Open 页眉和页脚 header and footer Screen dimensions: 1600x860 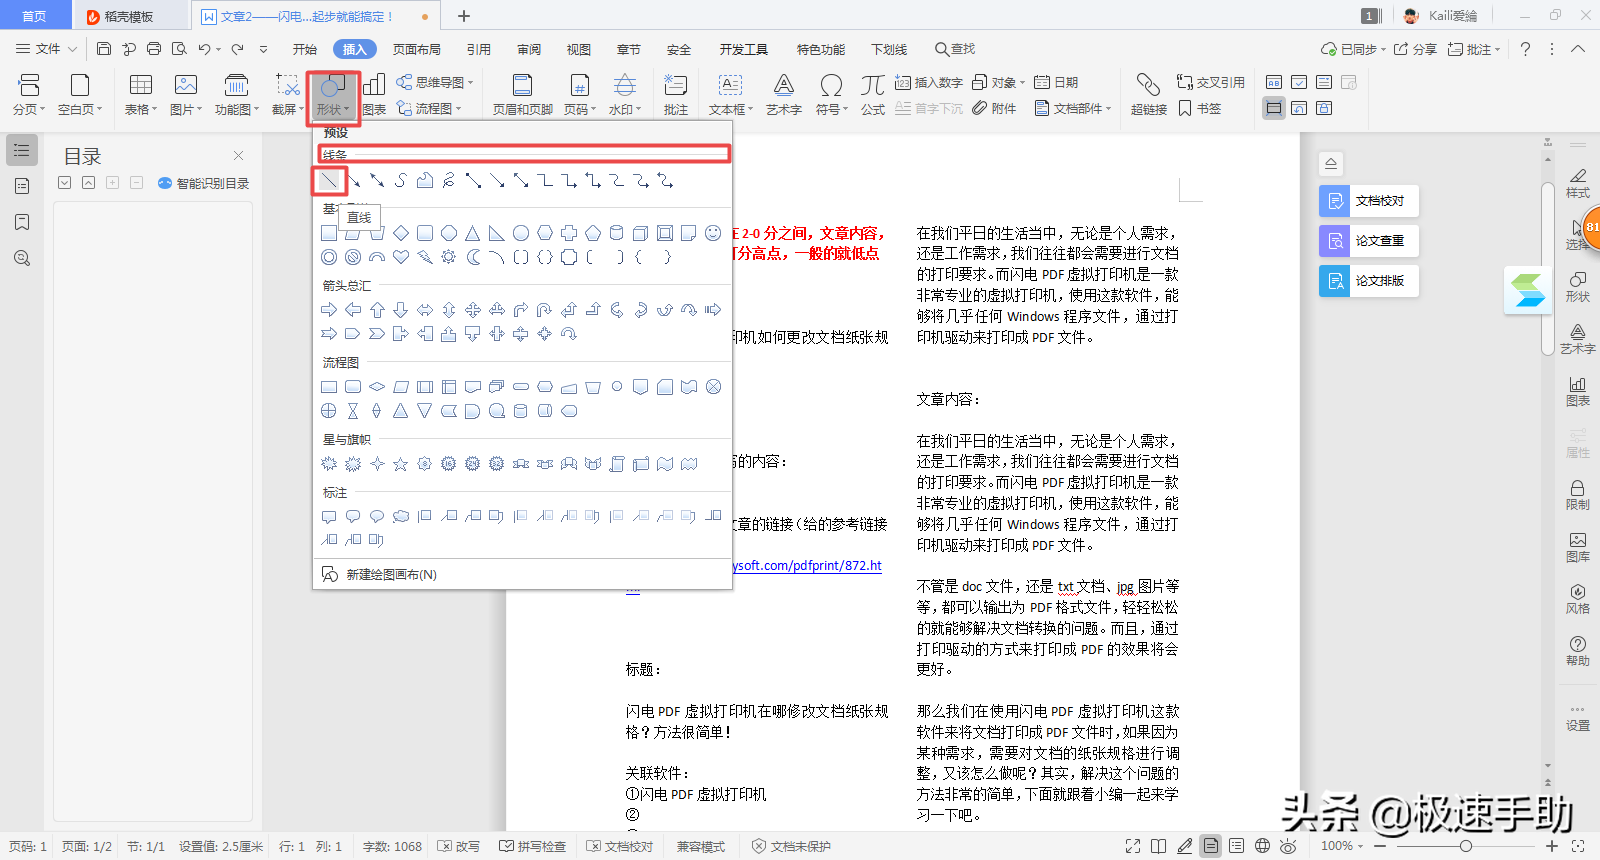tap(522, 95)
